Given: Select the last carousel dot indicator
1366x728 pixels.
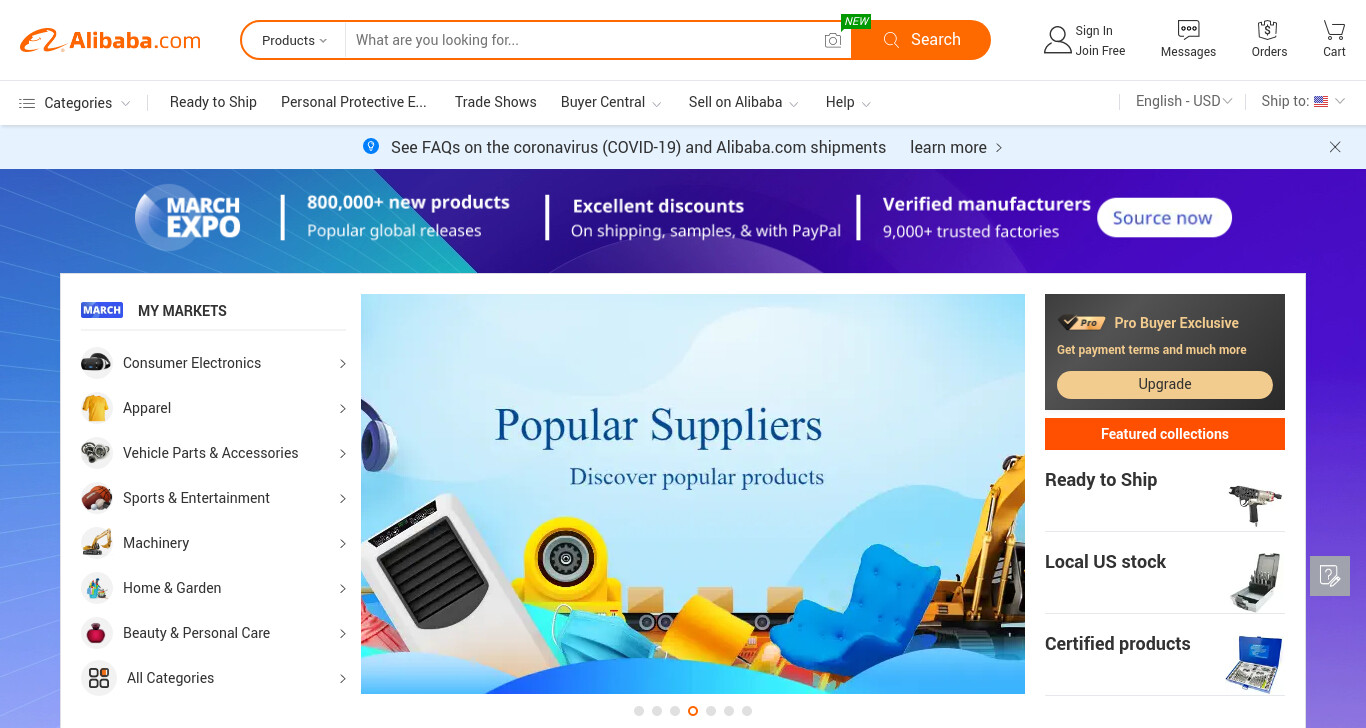Looking at the screenshot, I should [747, 711].
